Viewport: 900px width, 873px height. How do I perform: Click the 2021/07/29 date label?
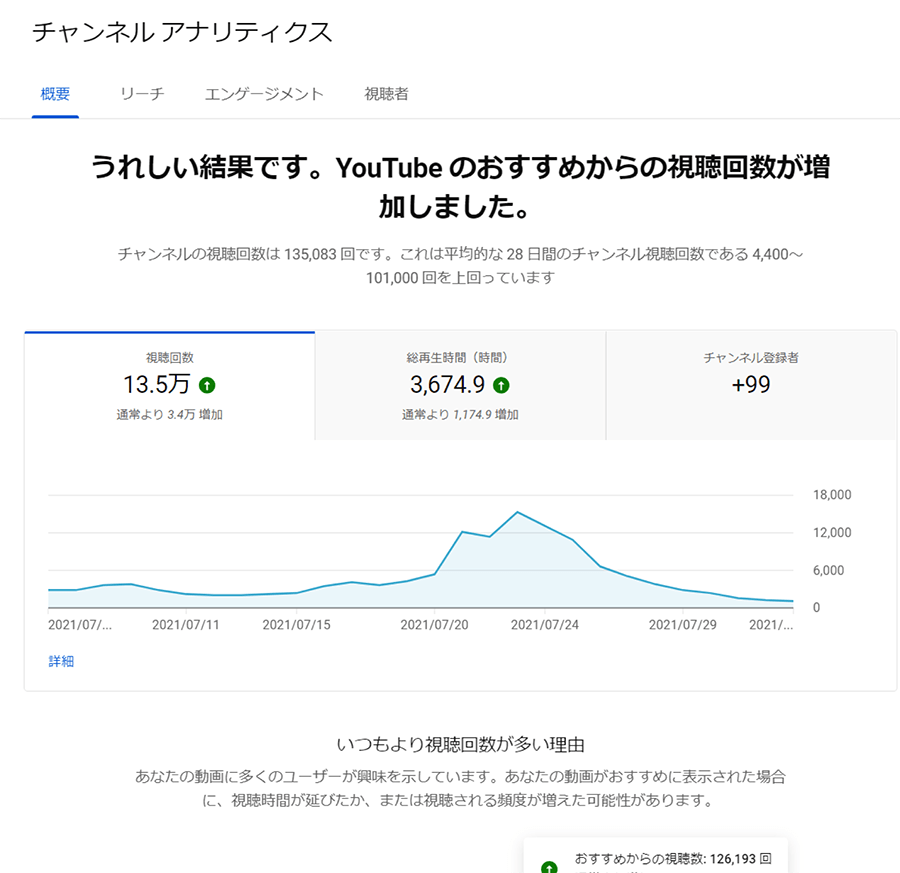pyautogui.click(x=682, y=625)
